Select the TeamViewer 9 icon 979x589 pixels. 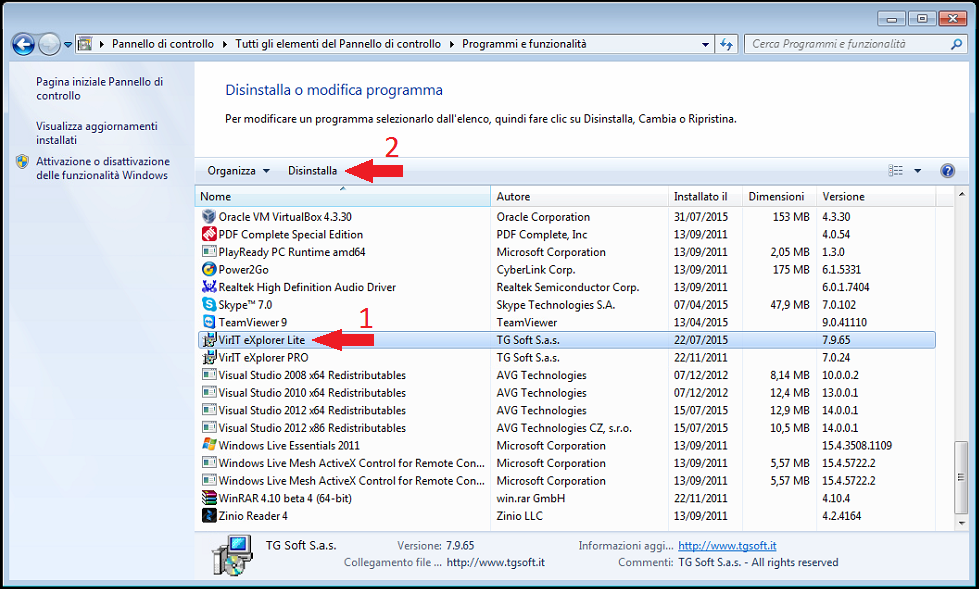(209, 322)
